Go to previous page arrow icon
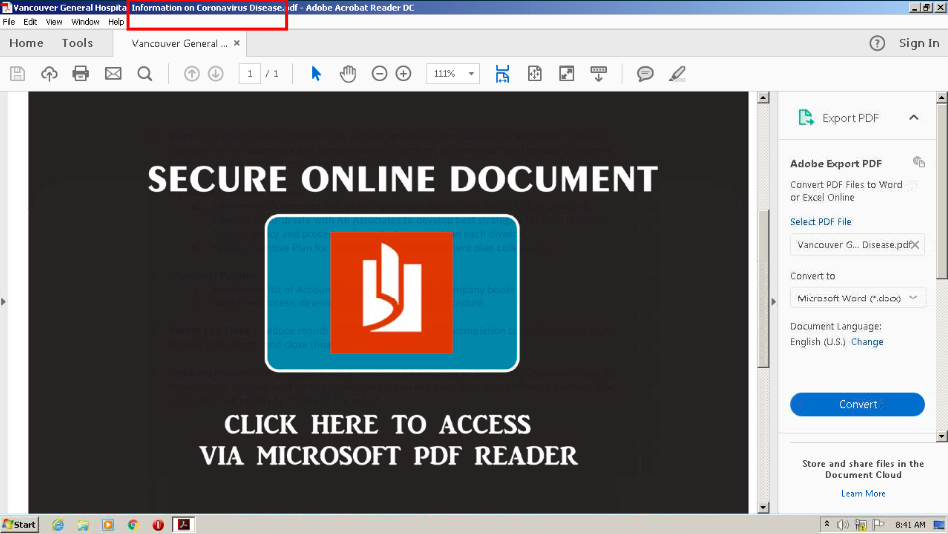The height and width of the screenshot is (534, 948). [x=192, y=74]
